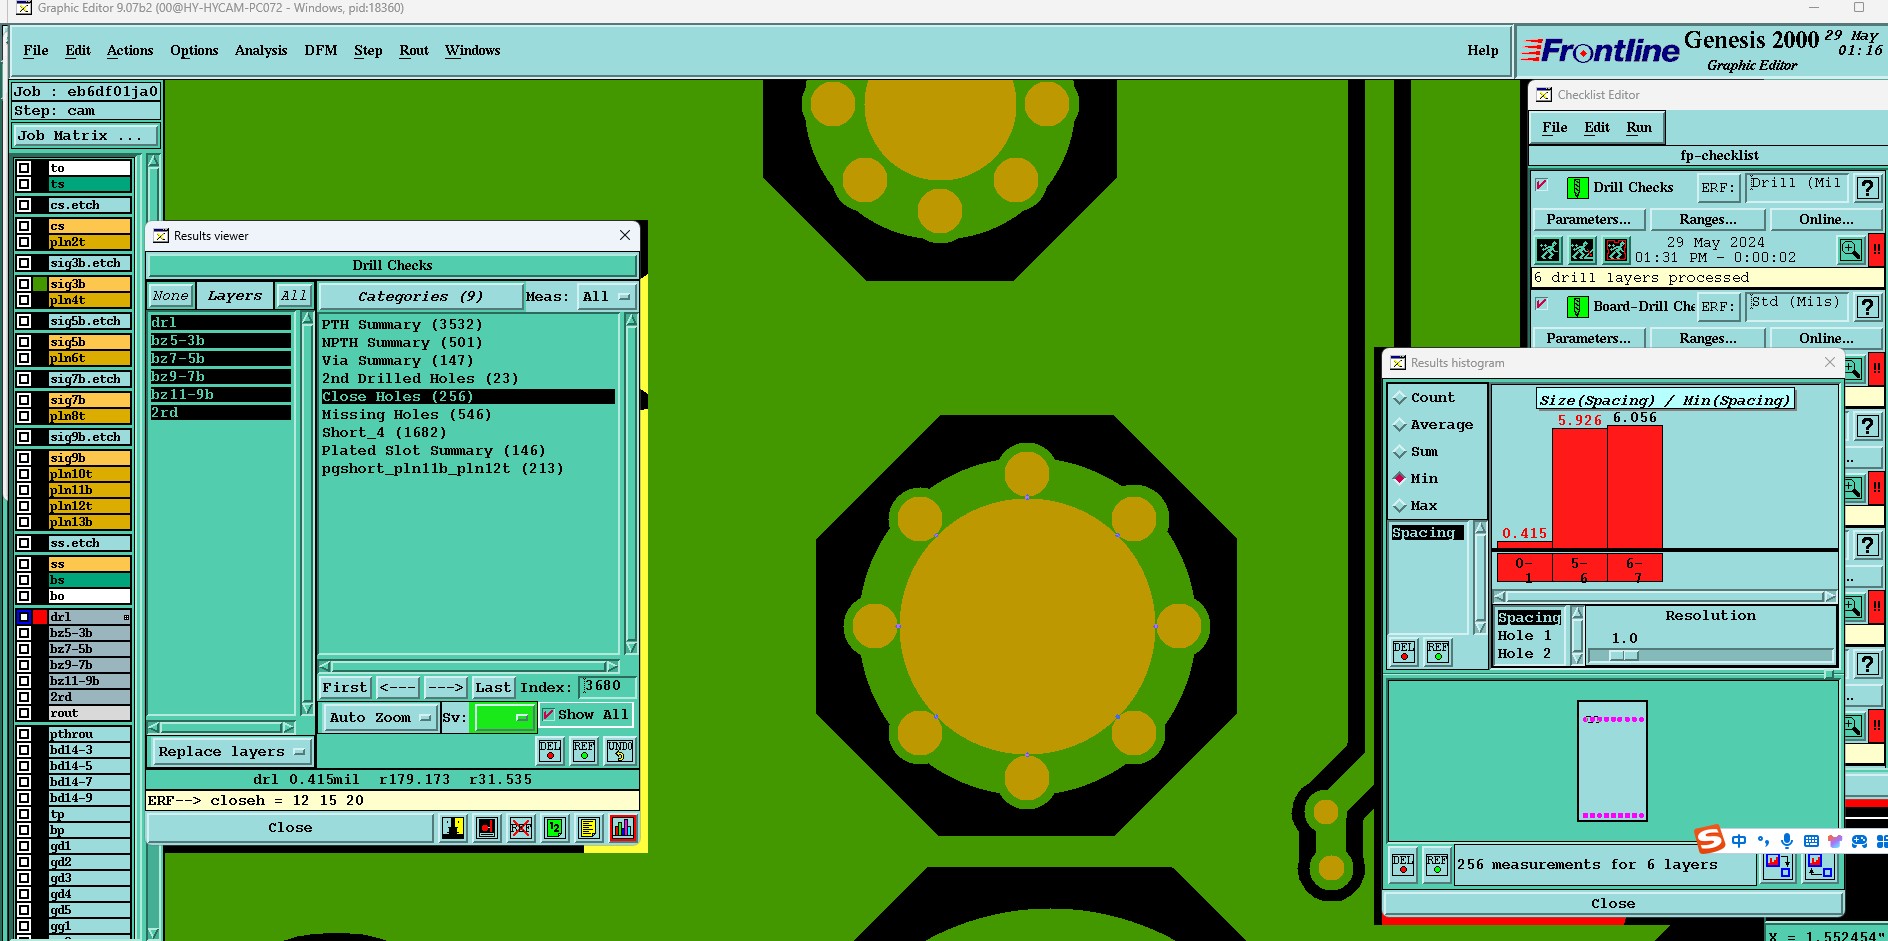Click the green drill icon beside Board-Drill Checks
Viewport: 1888px width, 941px height.
point(1577,307)
